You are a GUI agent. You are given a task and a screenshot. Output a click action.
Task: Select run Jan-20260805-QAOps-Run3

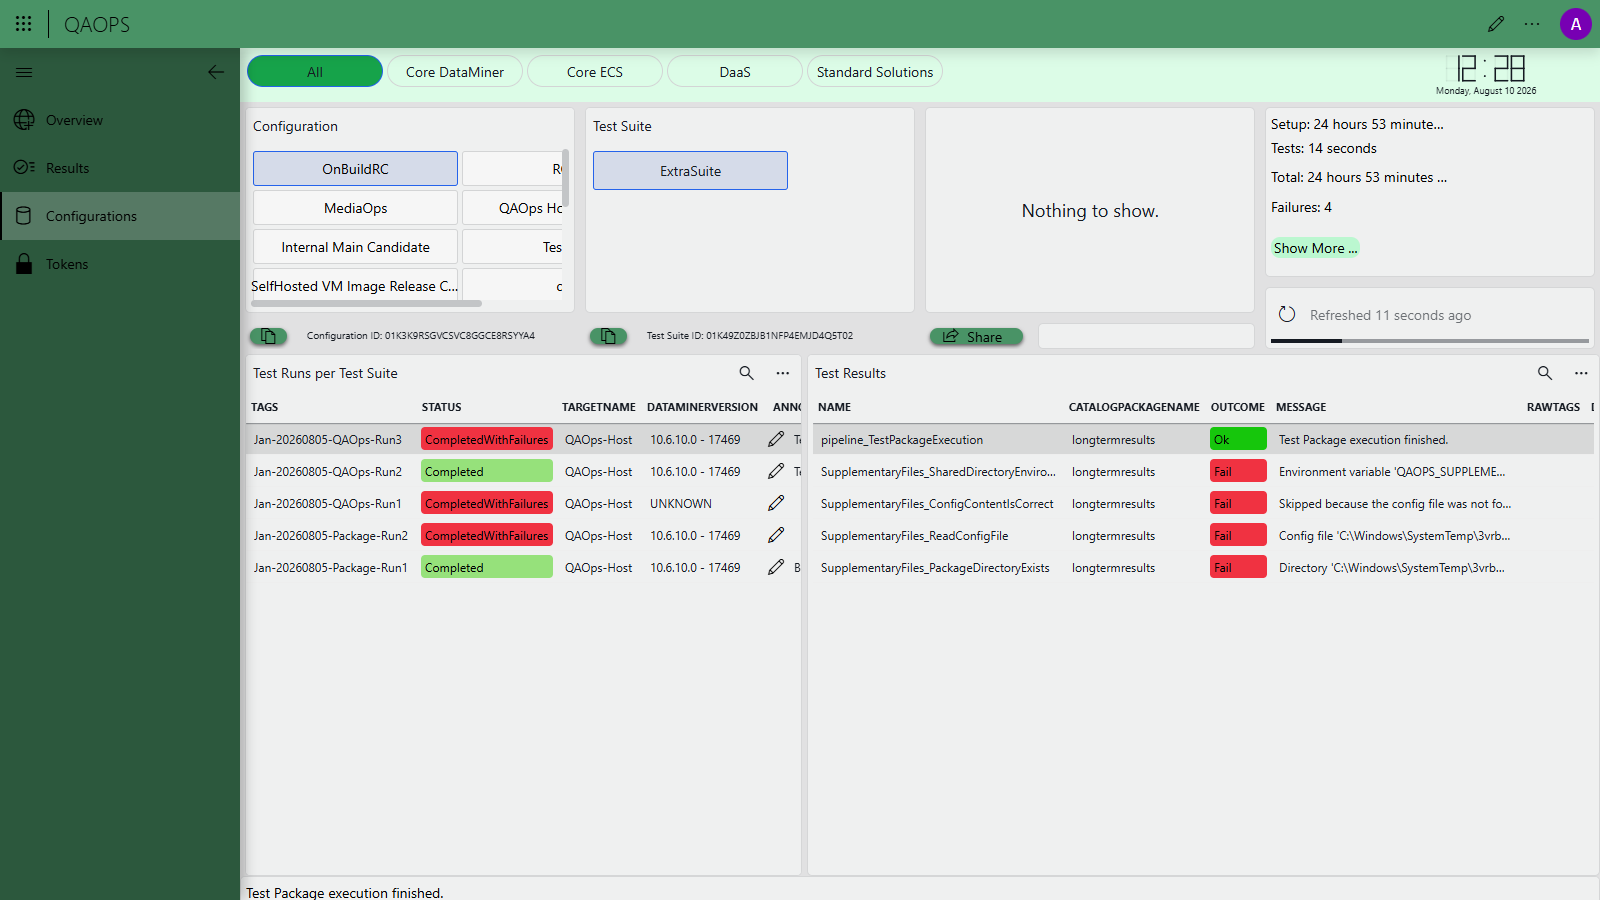[x=524, y=439]
